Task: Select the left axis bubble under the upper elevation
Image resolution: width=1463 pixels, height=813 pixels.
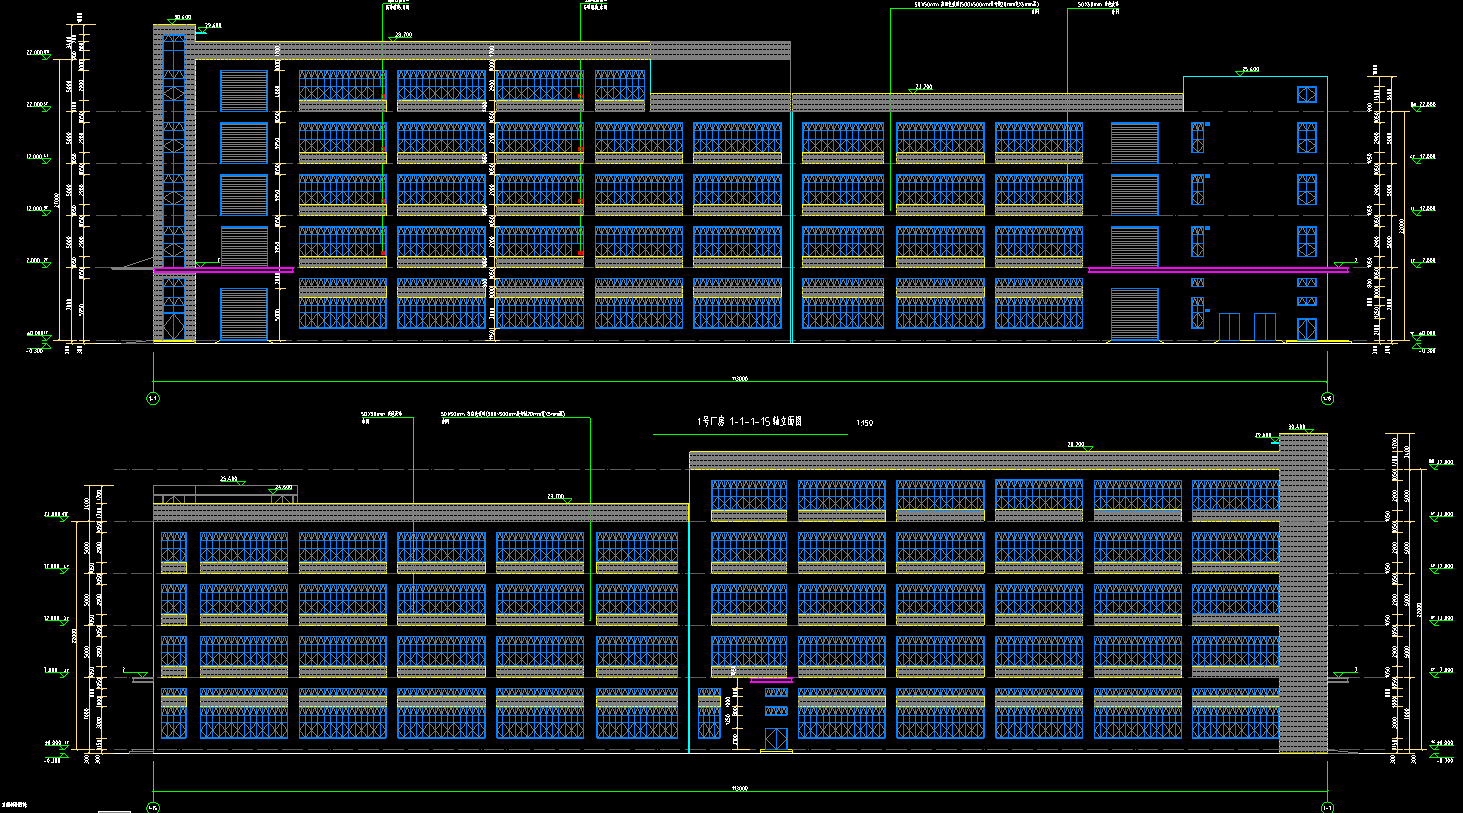Action: coord(153,398)
